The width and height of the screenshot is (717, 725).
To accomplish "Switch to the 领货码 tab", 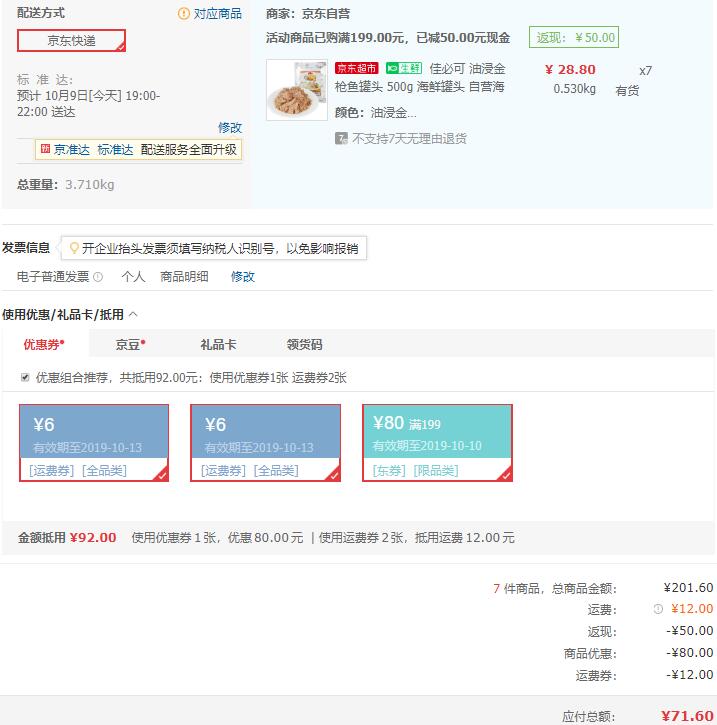I will pos(304,344).
